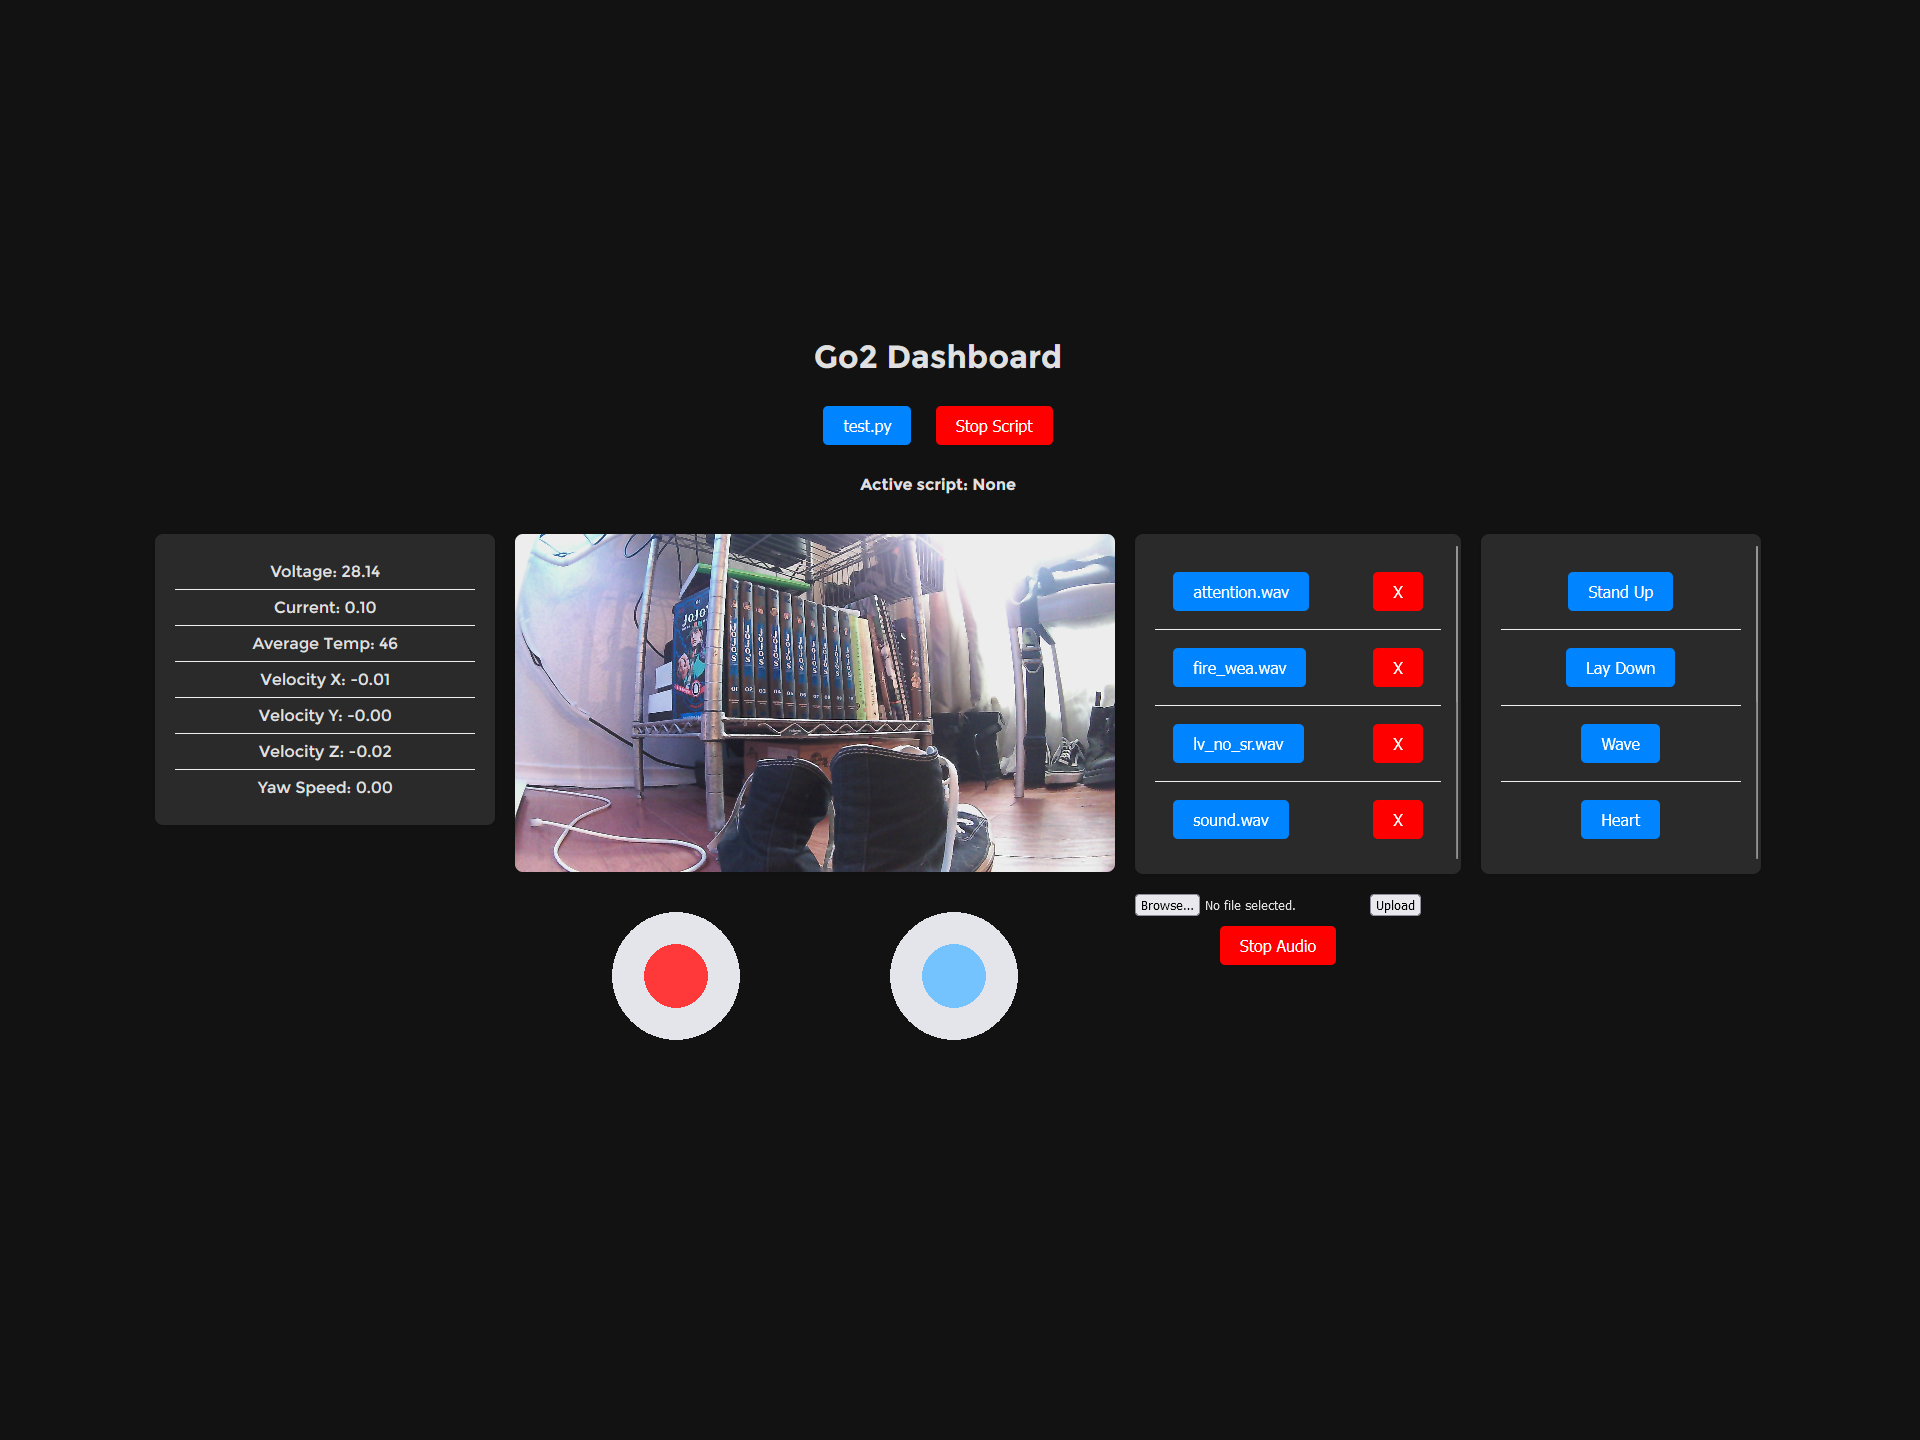Trigger the Wave action
This screenshot has height=1440, width=1920.
point(1620,744)
